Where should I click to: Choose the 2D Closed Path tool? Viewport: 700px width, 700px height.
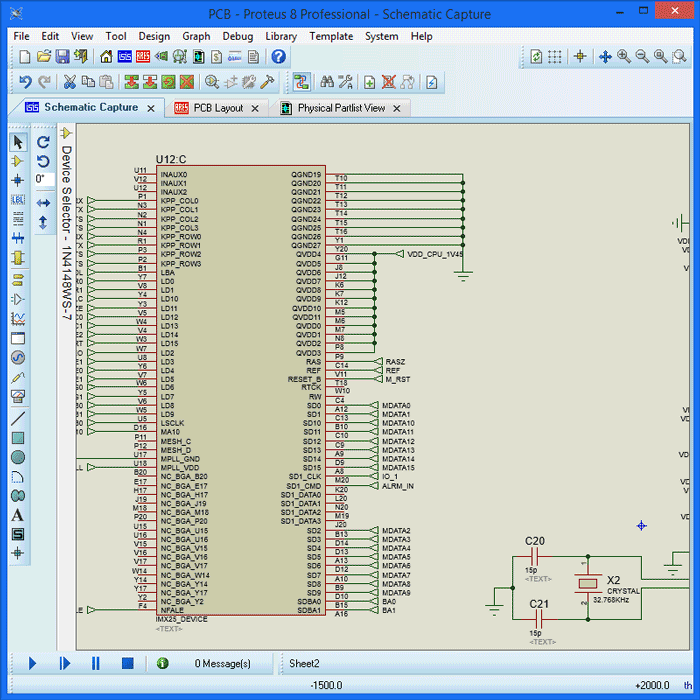(x=18, y=496)
